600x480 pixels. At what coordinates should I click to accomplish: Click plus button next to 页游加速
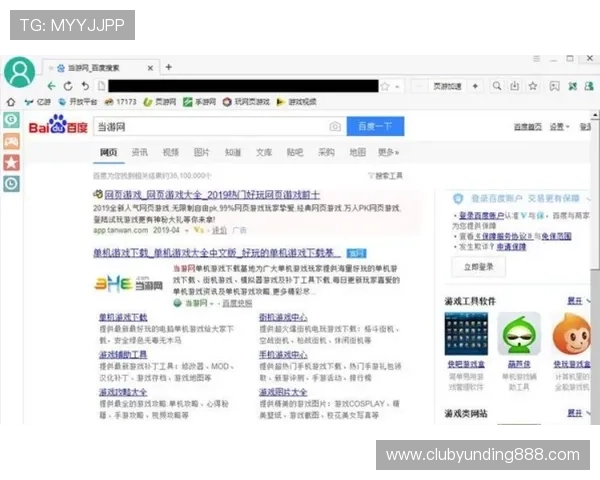point(475,86)
